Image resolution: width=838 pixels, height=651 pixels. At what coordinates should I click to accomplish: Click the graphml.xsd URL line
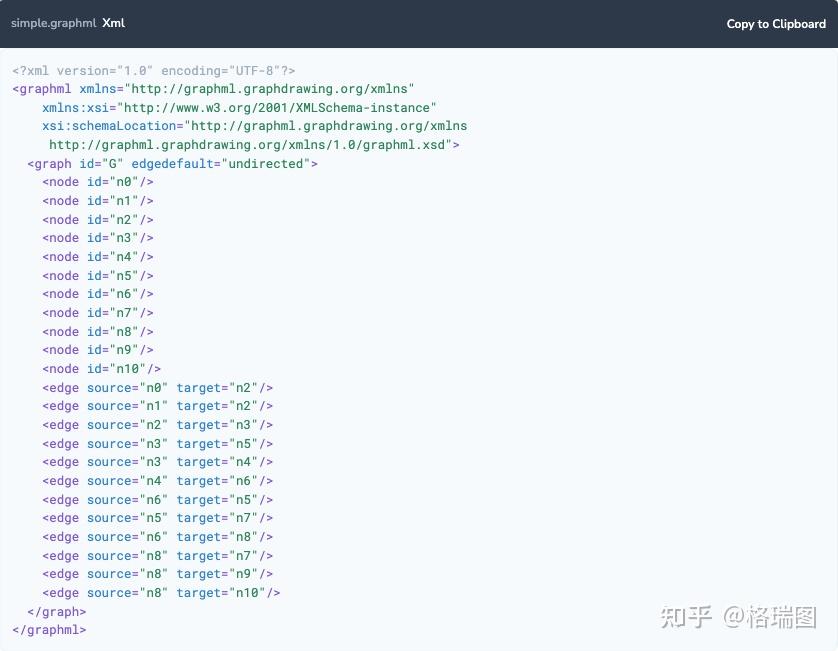[254, 145]
